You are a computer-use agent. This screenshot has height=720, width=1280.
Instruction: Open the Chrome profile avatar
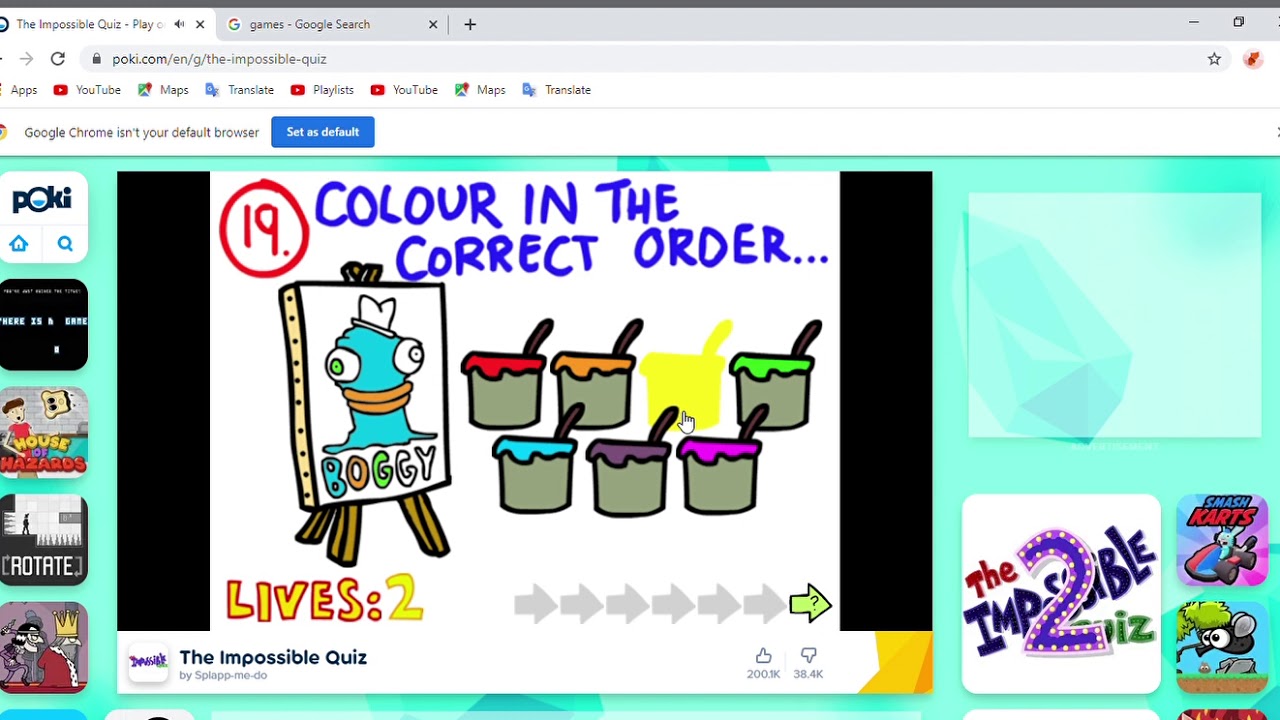tap(1253, 59)
